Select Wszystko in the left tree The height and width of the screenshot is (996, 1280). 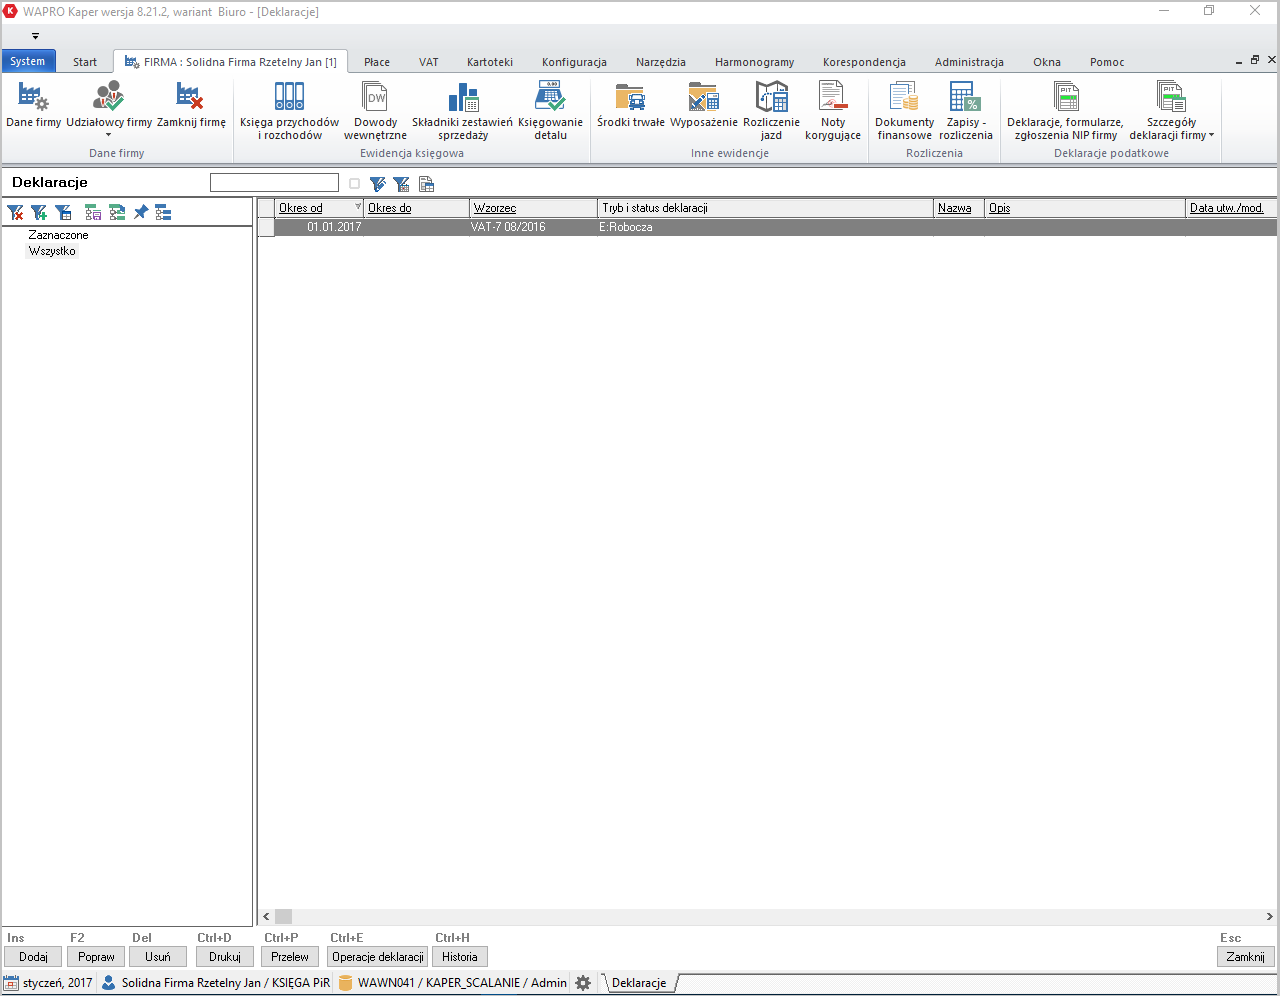click(x=52, y=251)
